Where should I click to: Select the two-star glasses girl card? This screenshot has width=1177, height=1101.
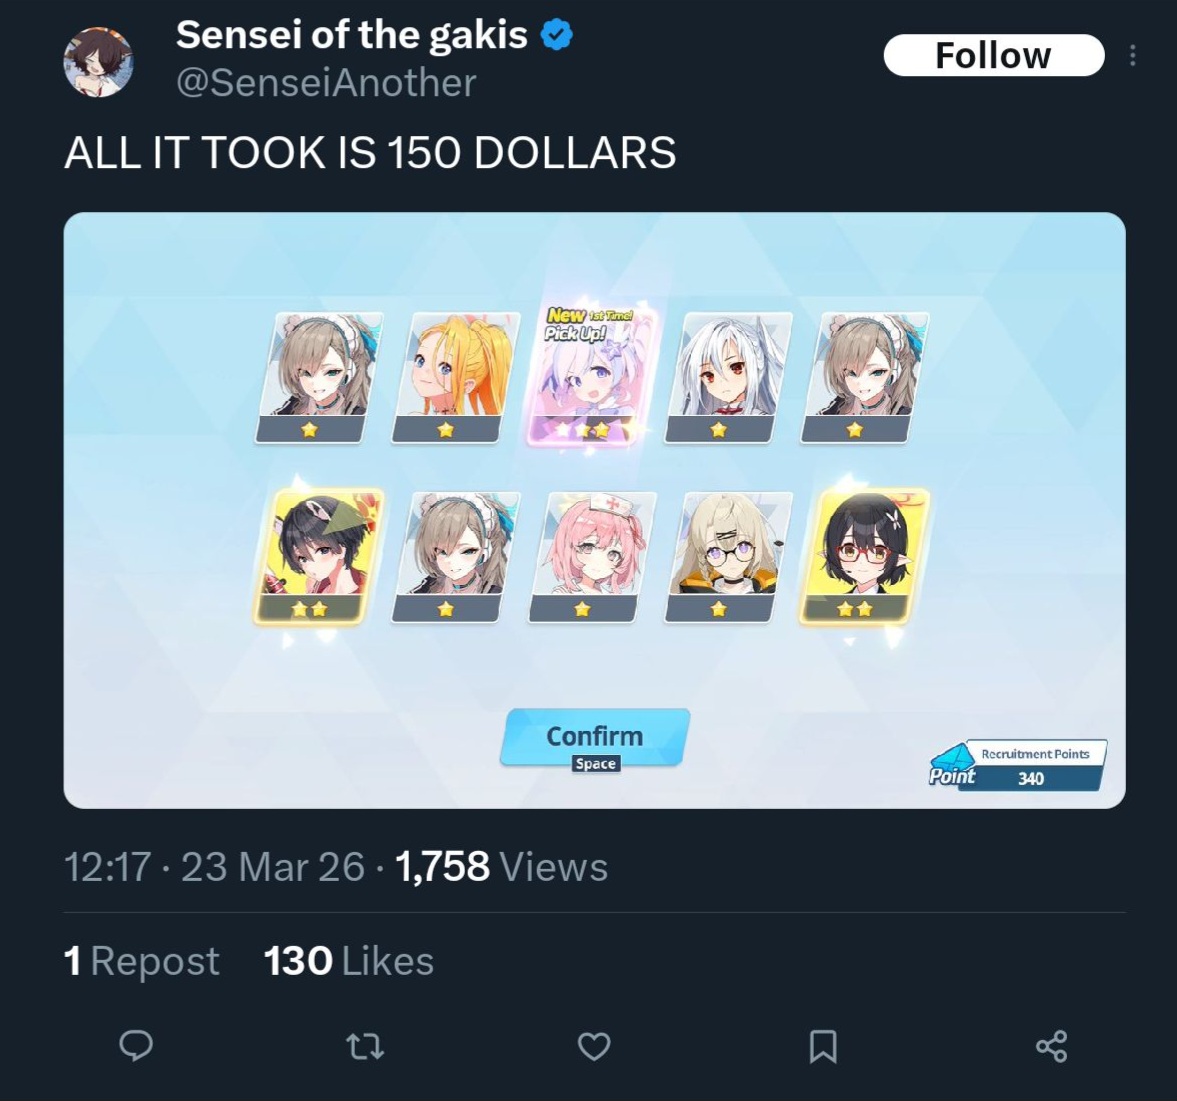[x=864, y=556]
